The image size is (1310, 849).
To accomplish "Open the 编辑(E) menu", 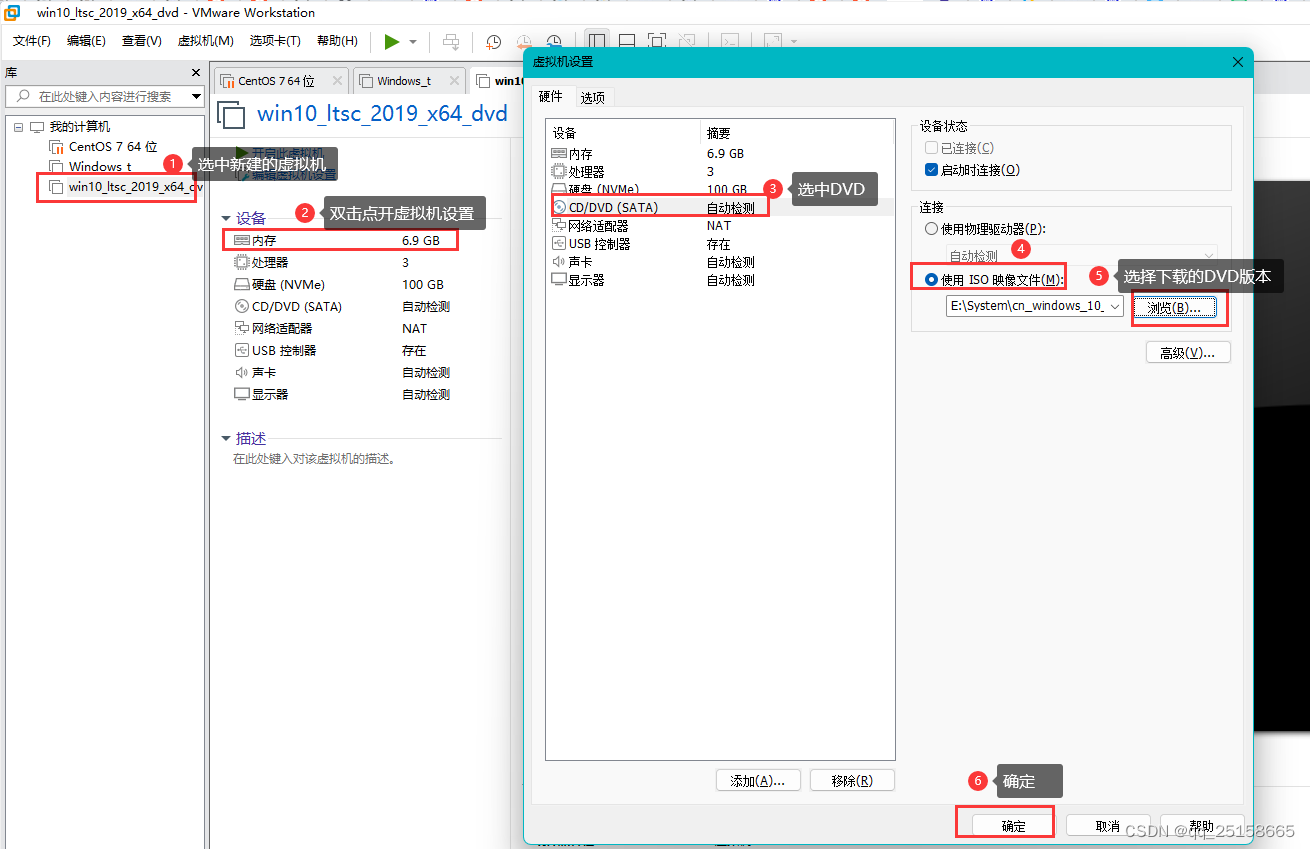I will 86,41.
